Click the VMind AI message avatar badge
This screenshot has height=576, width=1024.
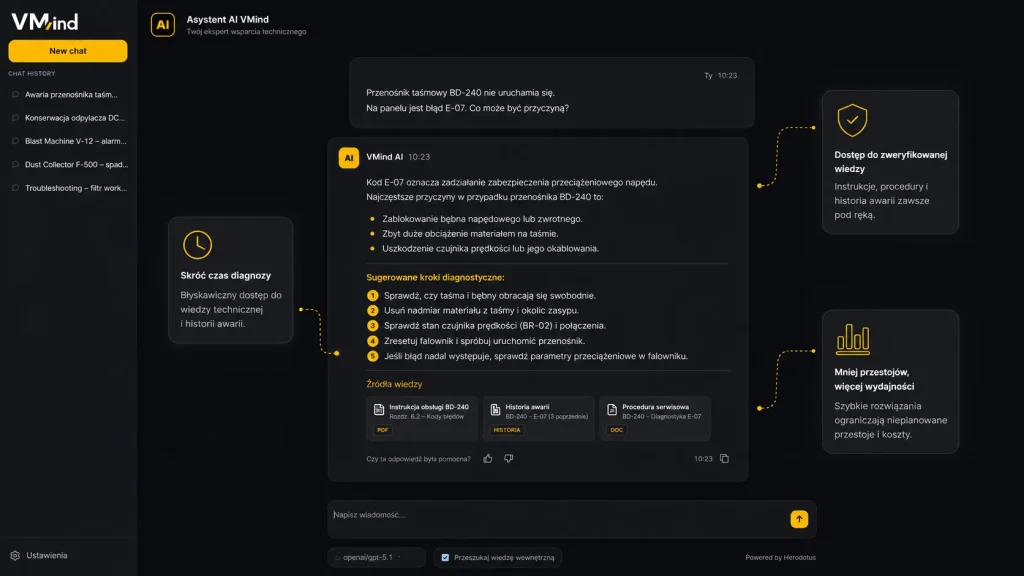point(349,157)
